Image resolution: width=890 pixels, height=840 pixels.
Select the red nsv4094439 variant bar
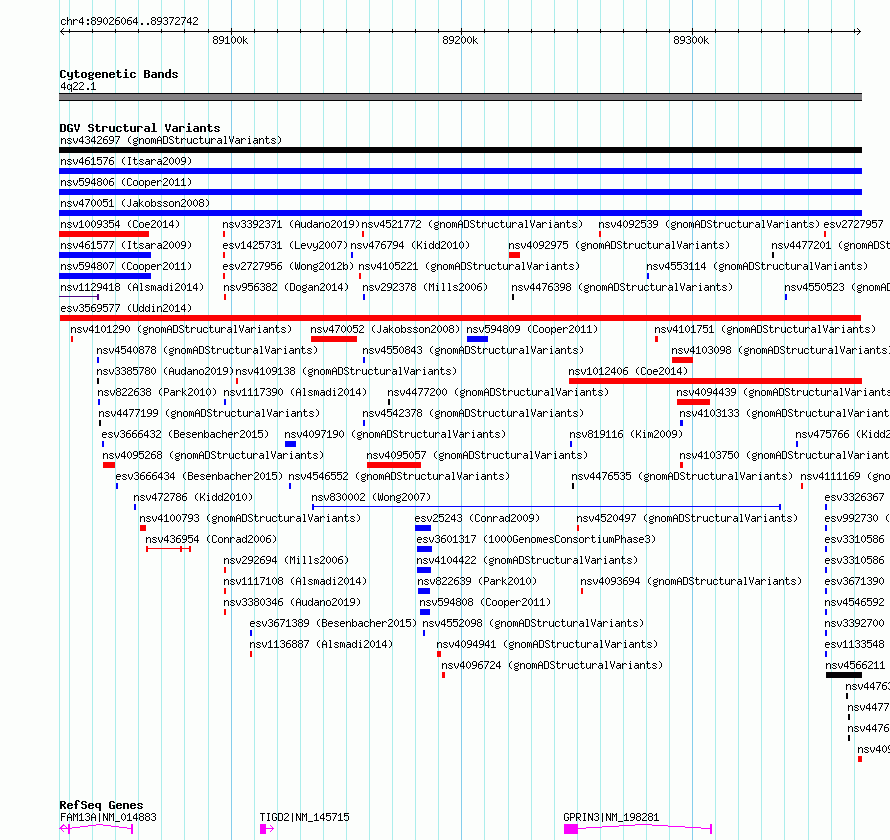pyautogui.click(x=693, y=402)
